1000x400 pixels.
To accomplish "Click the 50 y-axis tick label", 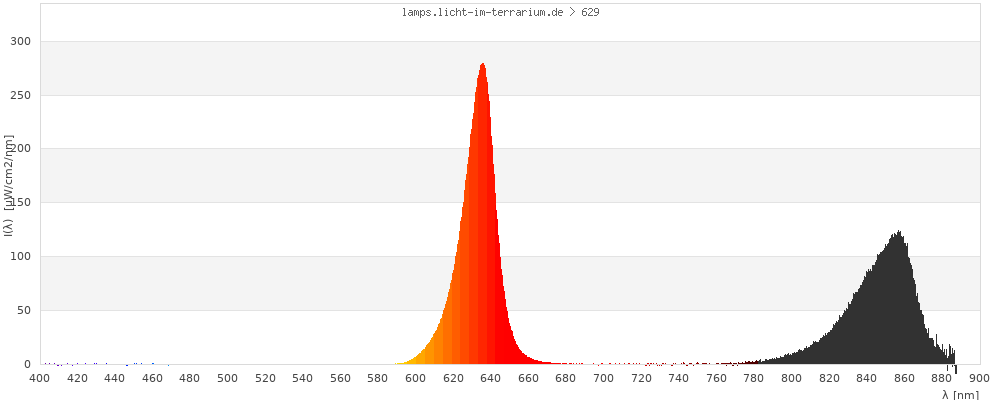I will pos(24,311).
